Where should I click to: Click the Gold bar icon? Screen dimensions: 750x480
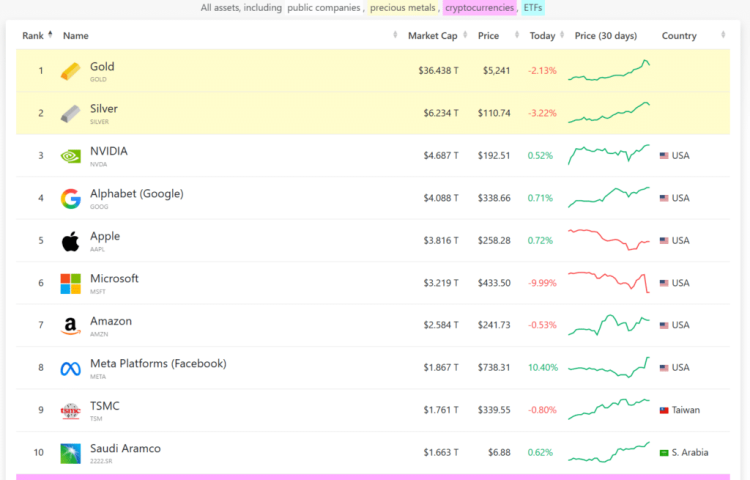point(70,71)
